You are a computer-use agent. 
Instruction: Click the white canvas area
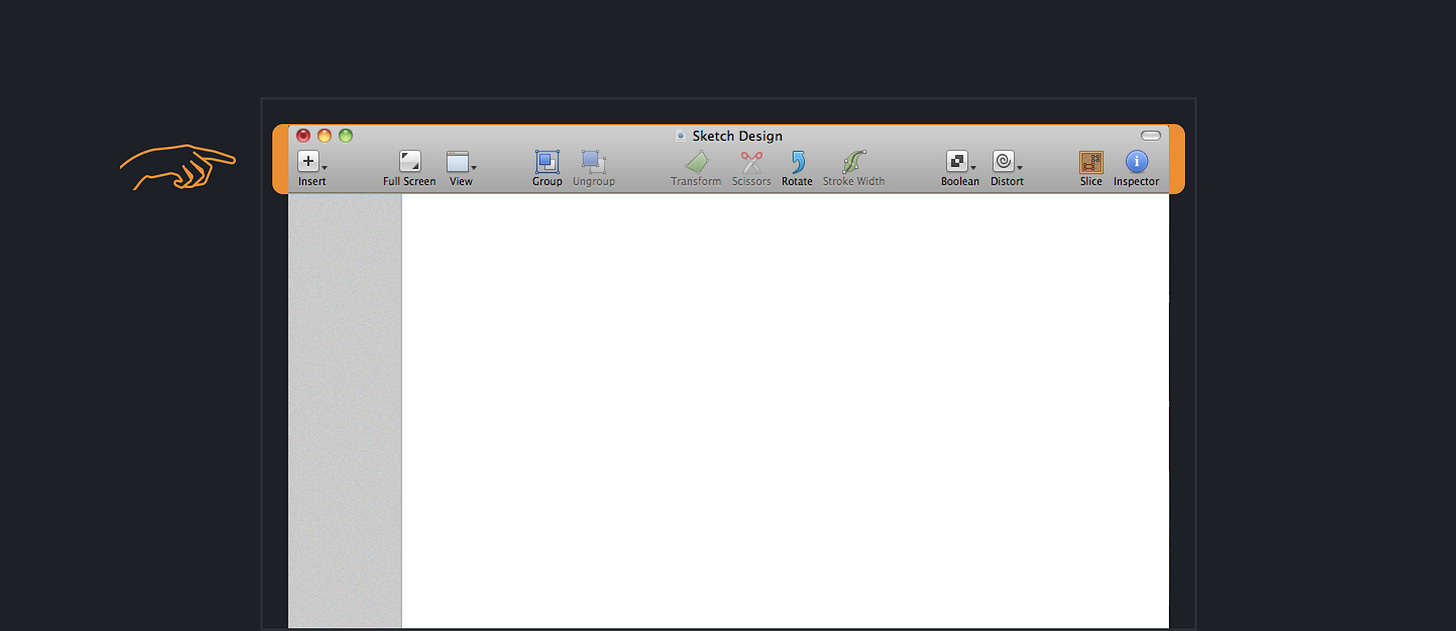[x=785, y=410]
